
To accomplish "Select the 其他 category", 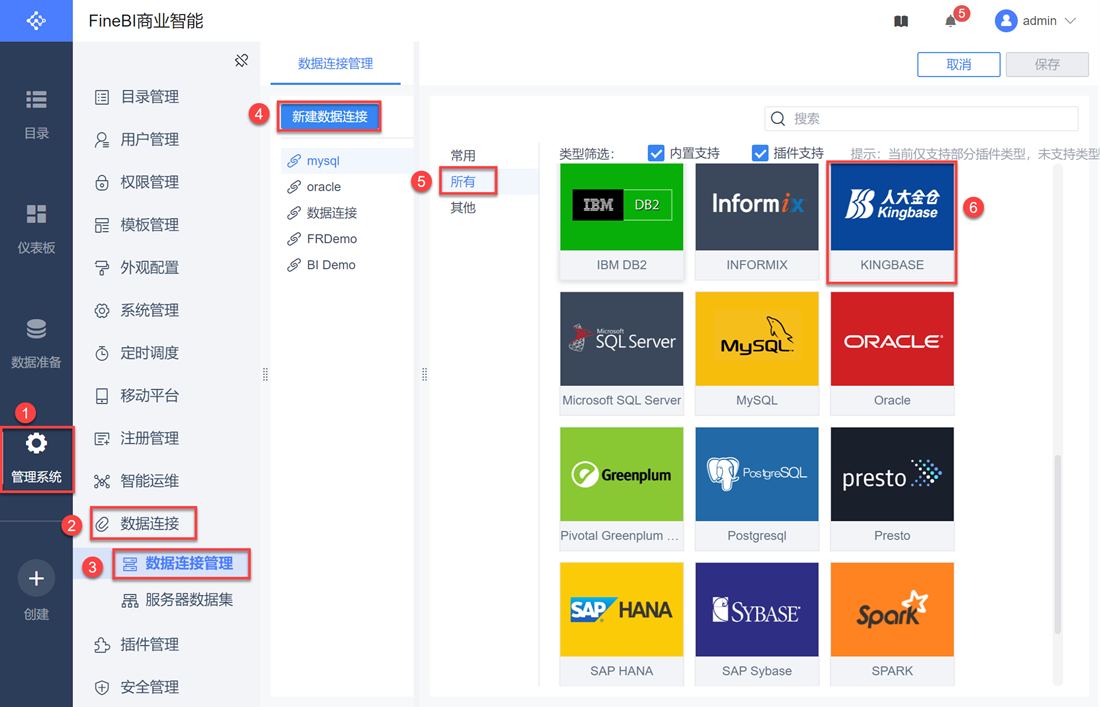I will click(463, 208).
